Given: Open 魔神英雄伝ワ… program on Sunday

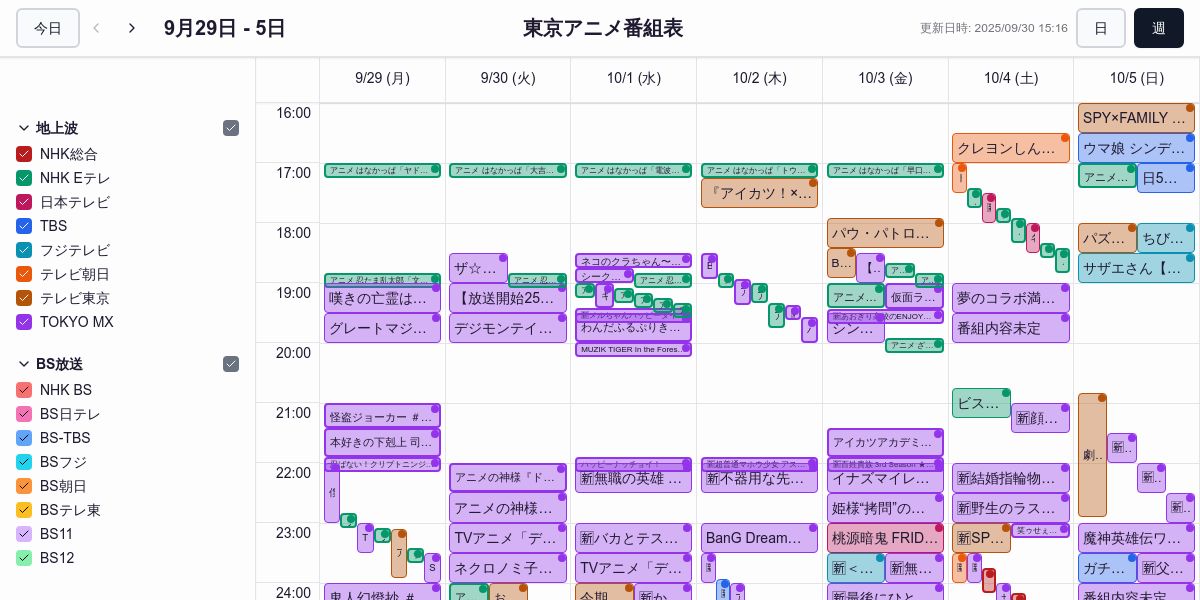Looking at the screenshot, I should (x=1136, y=538).
